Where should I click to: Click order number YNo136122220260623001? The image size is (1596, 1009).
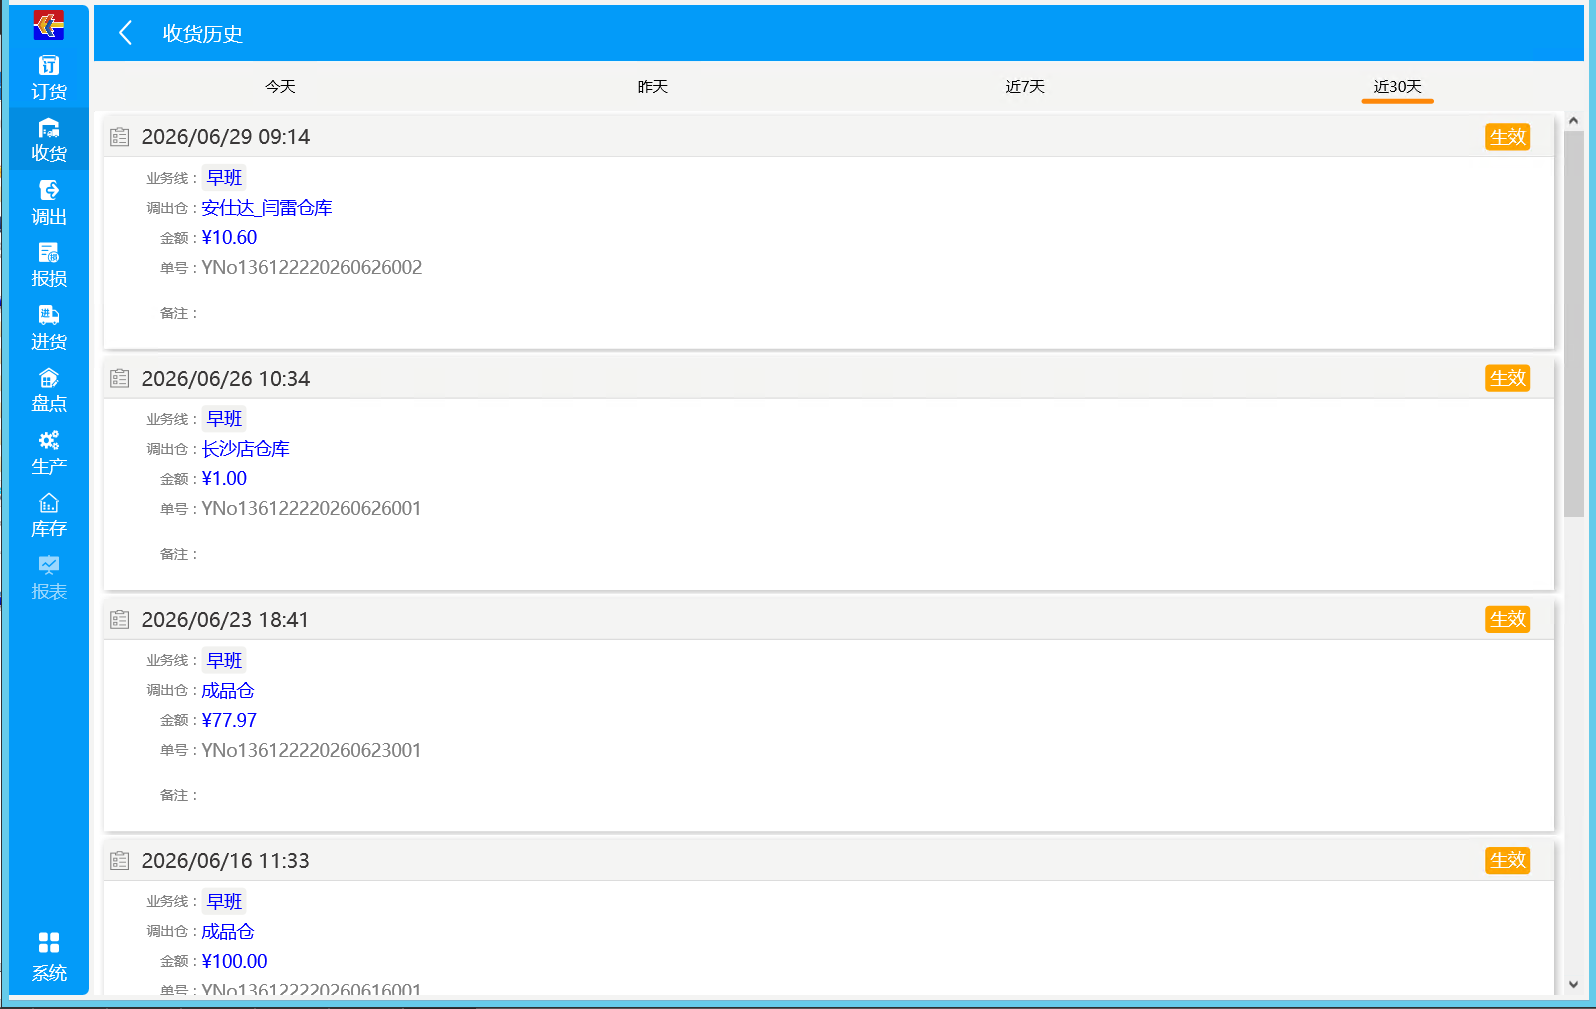point(311,750)
